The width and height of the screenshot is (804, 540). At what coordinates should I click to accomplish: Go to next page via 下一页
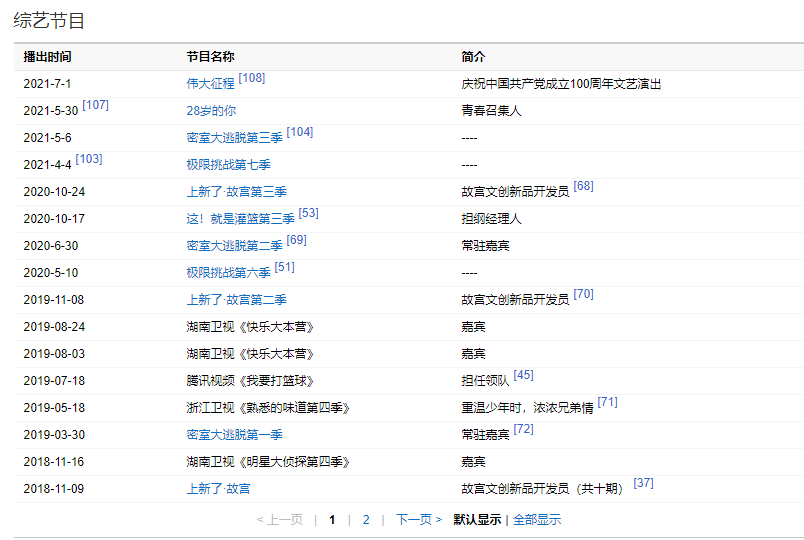tap(418, 520)
